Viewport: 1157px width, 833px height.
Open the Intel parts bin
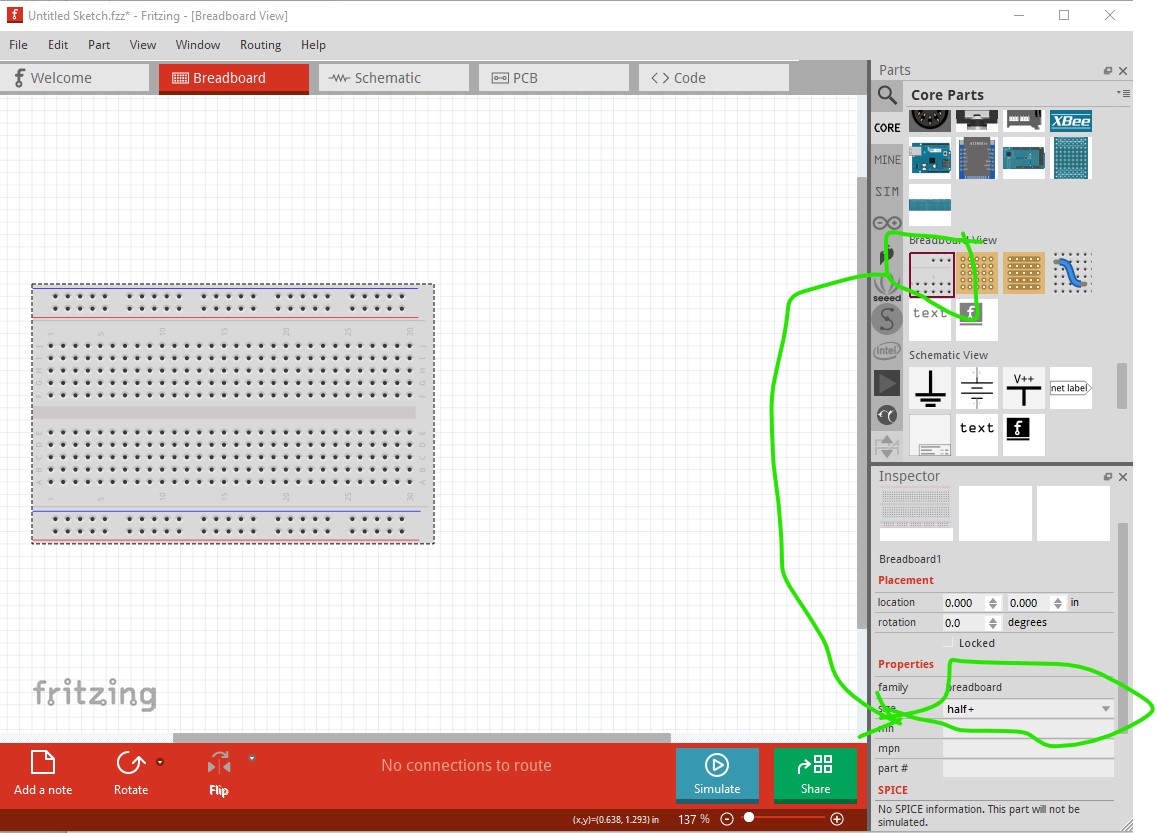pos(887,351)
